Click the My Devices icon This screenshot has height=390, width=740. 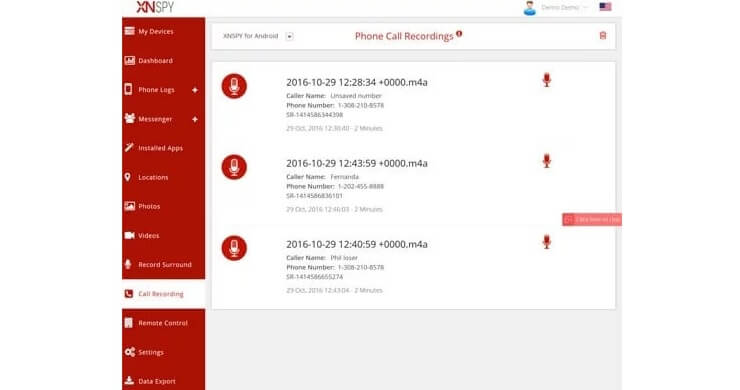coord(129,31)
